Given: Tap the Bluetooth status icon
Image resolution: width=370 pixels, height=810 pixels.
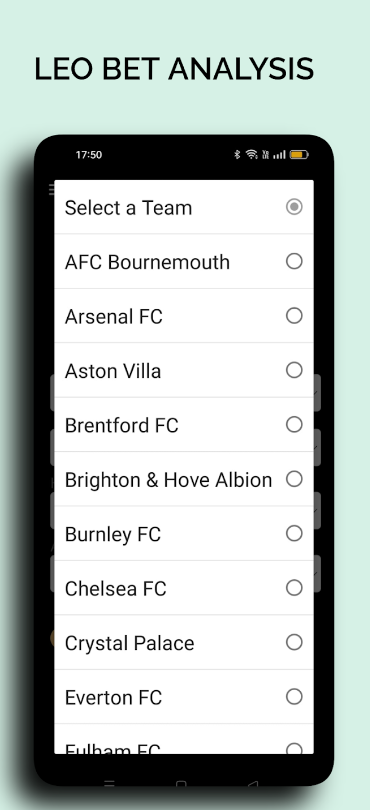Looking at the screenshot, I should [237, 154].
